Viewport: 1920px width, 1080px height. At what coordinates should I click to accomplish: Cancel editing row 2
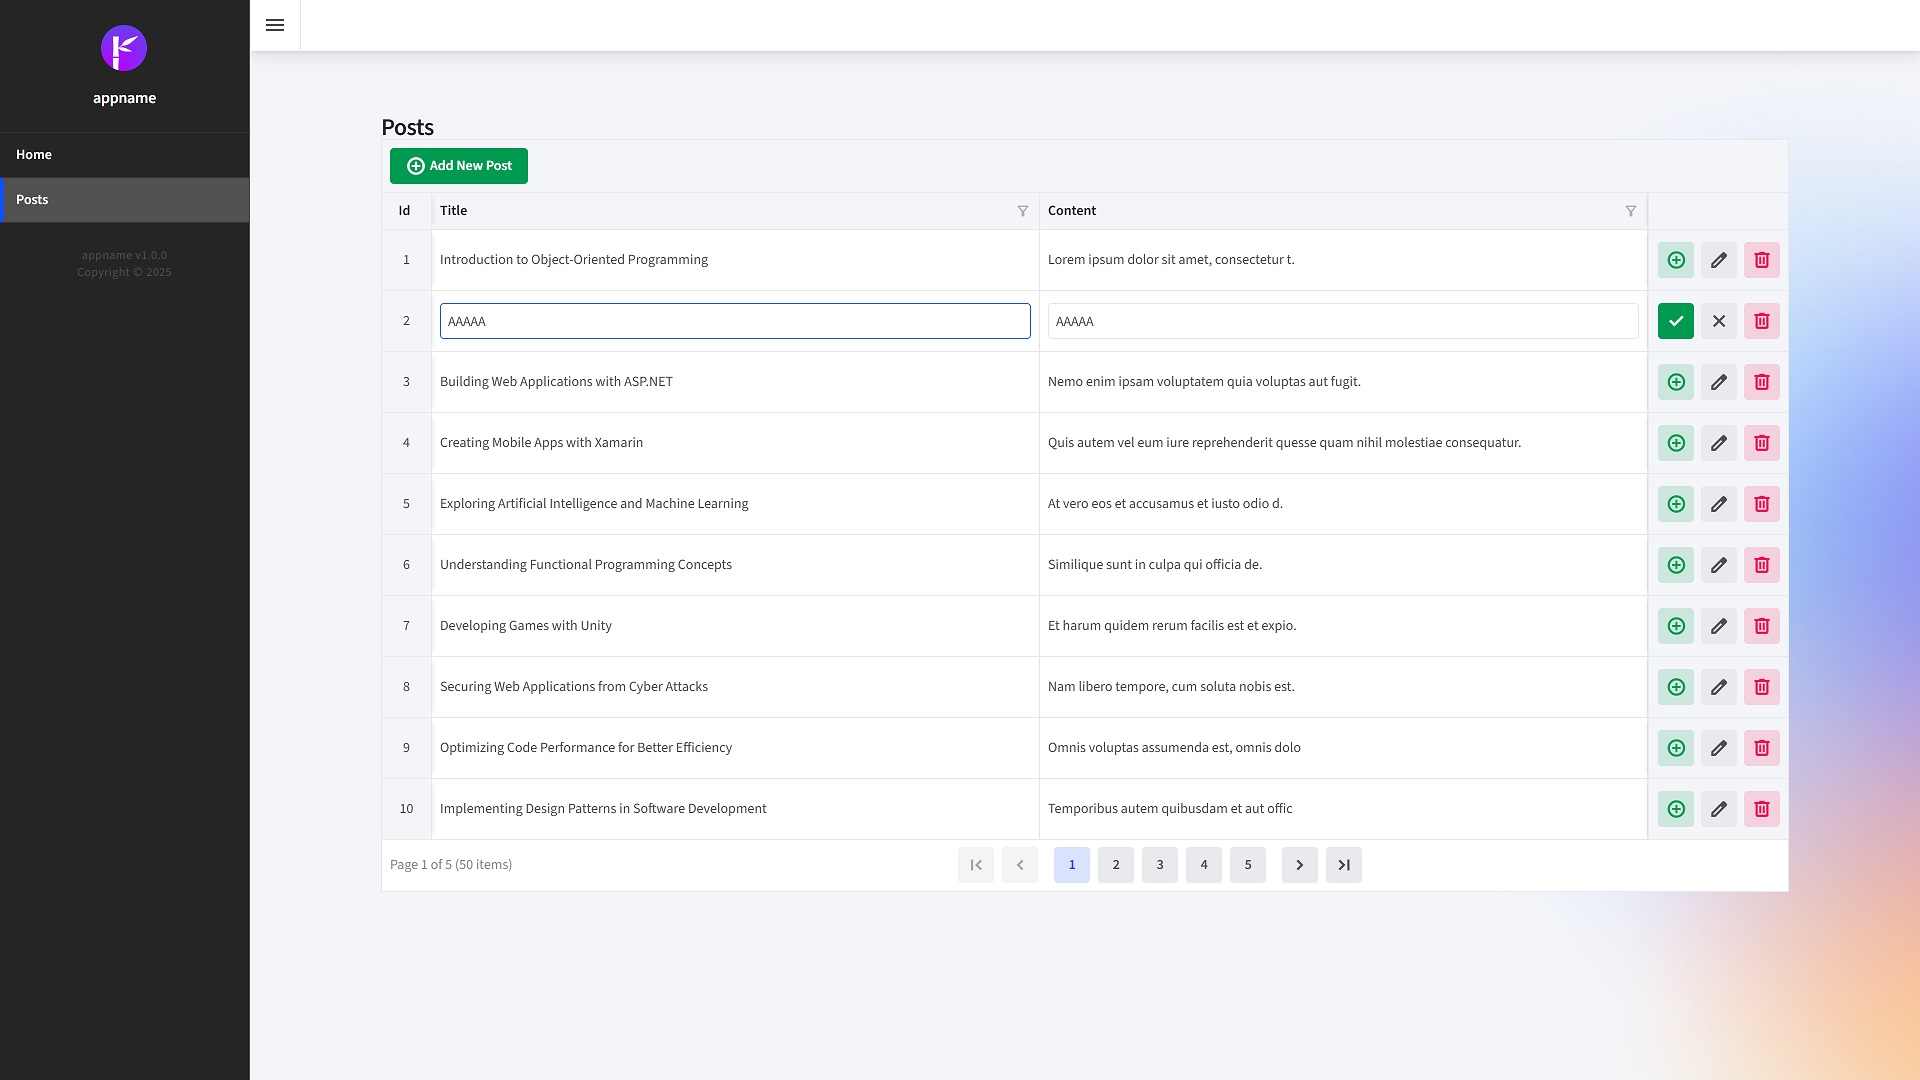pyautogui.click(x=1719, y=321)
